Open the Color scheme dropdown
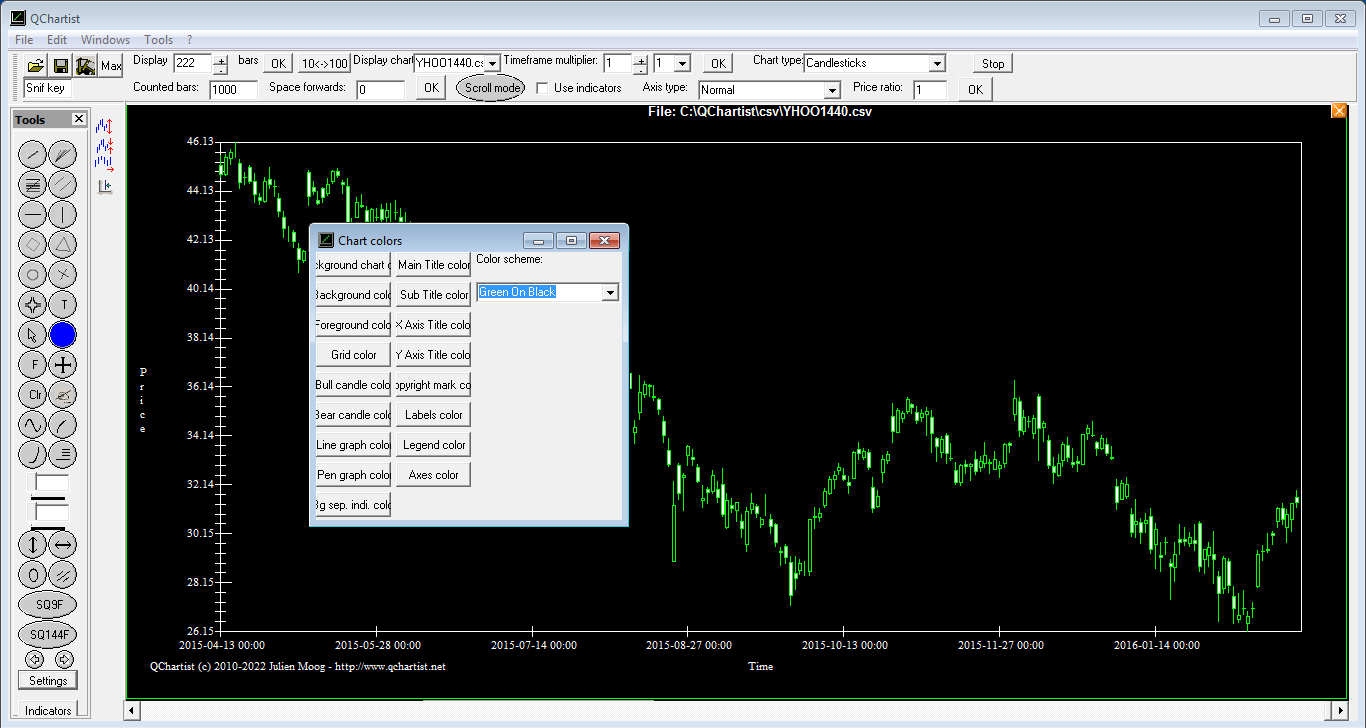The image size is (1366, 728). 609,292
